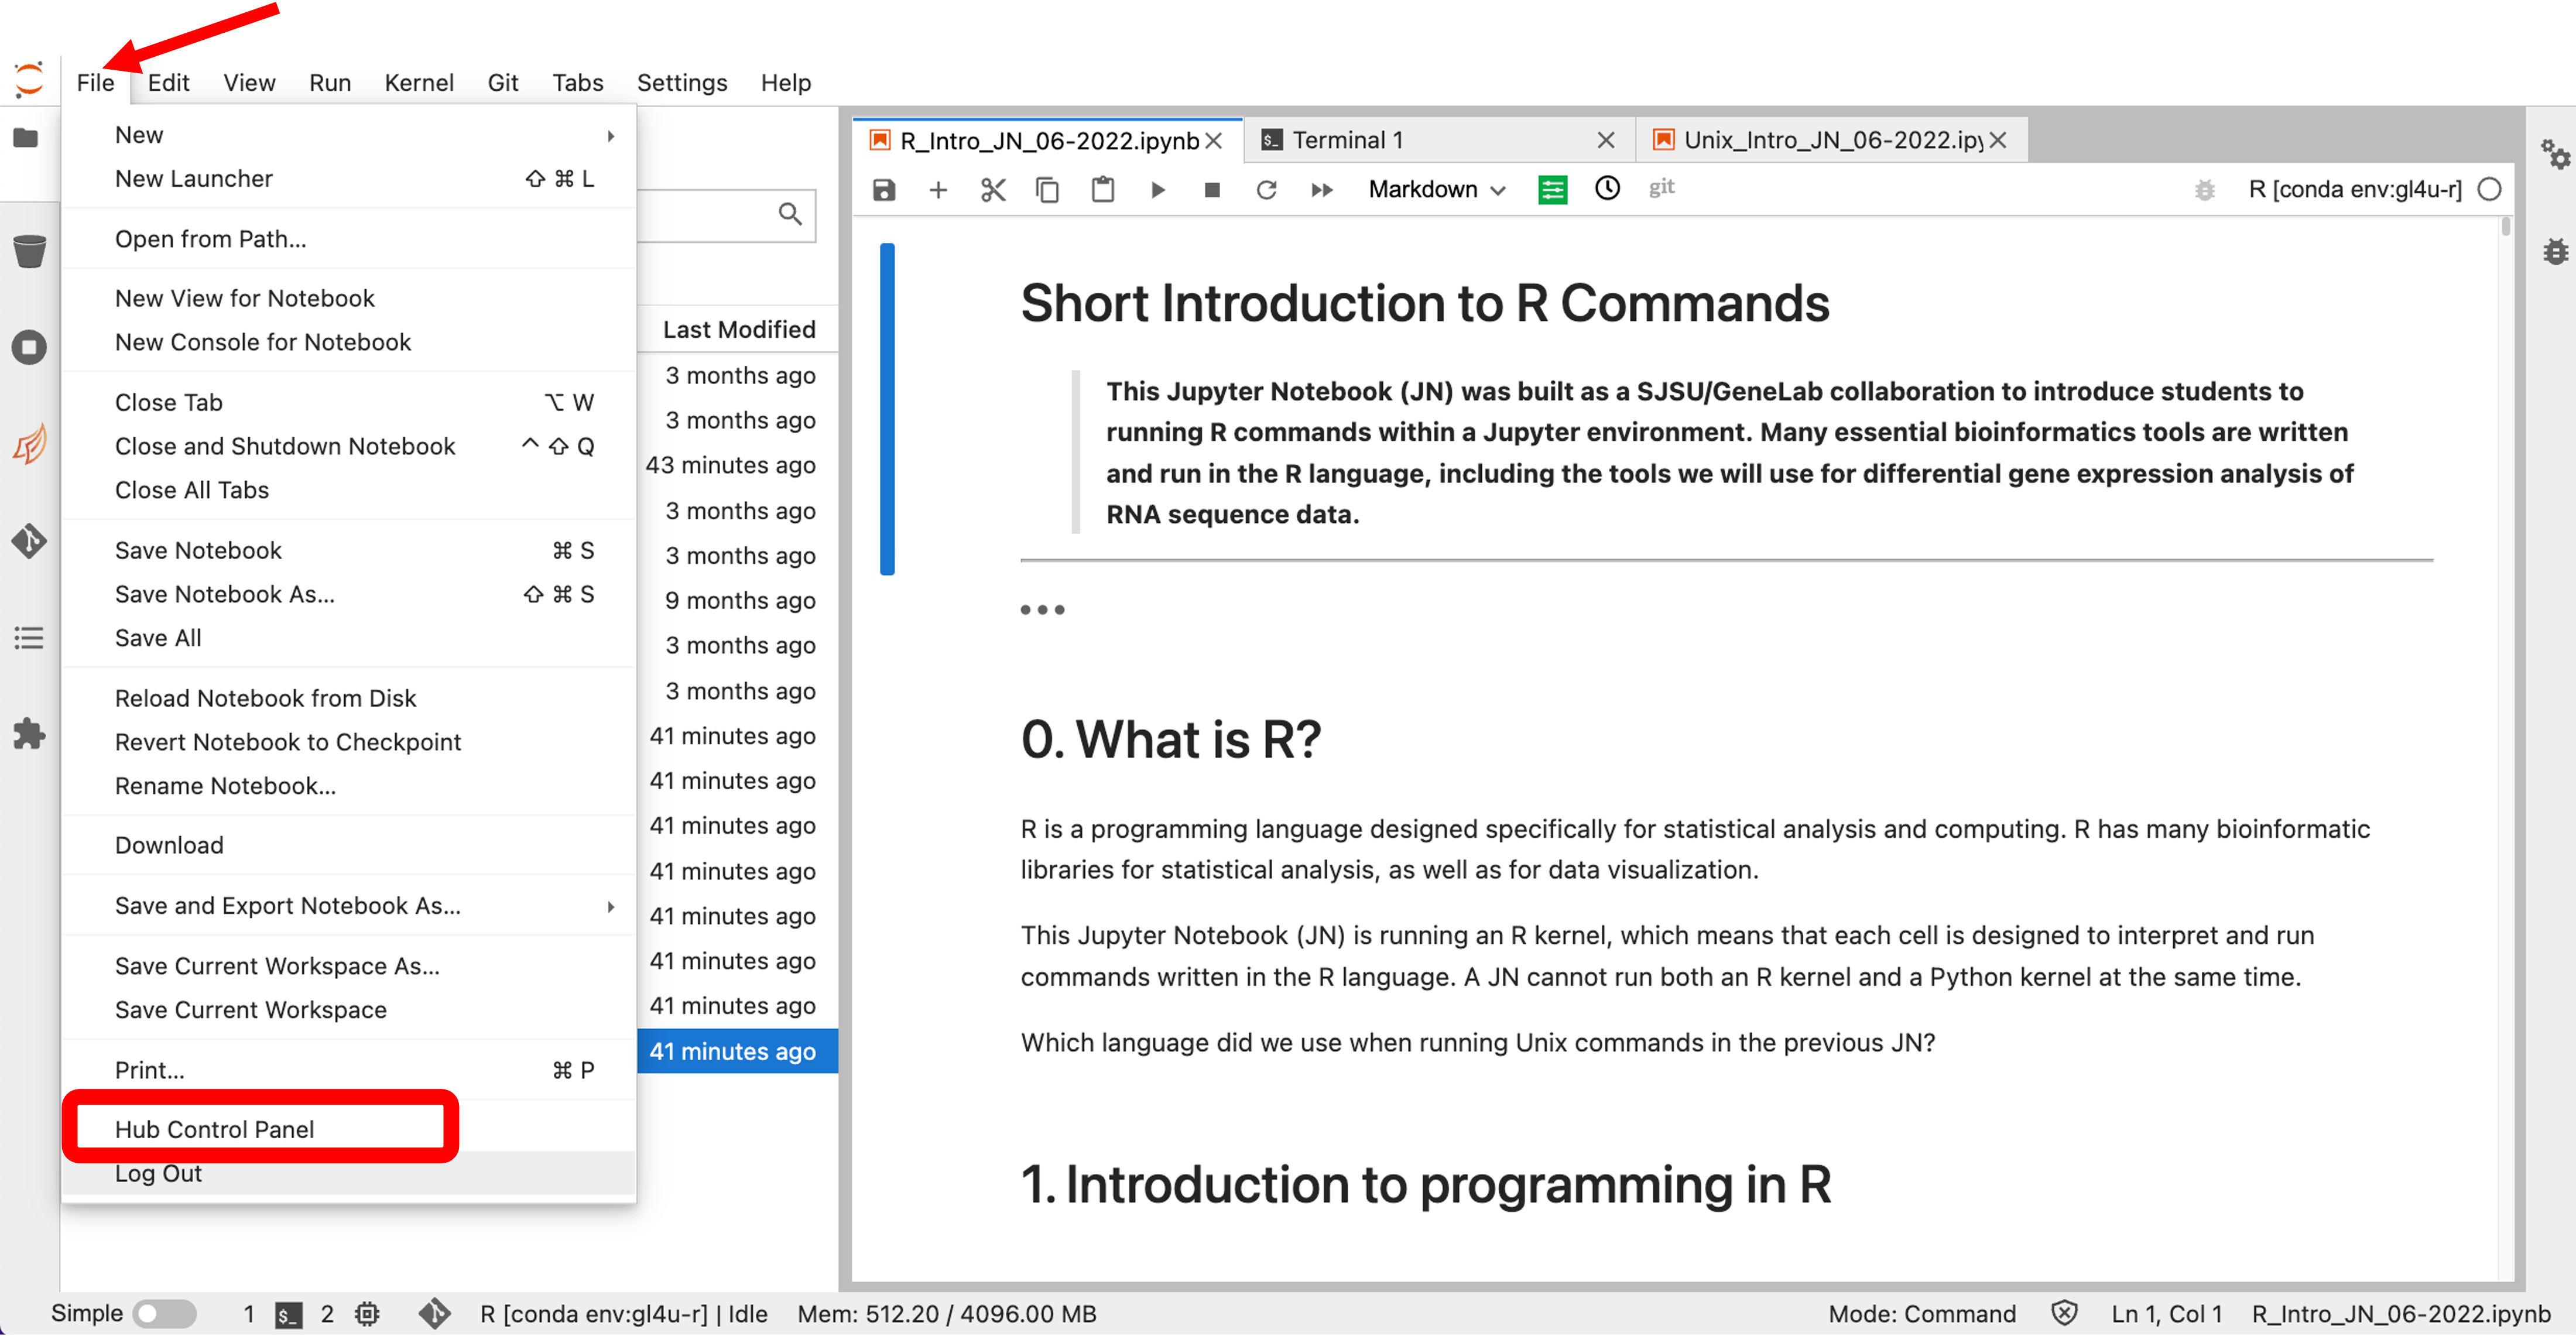Restart the kernel circular arrow icon

click(x=1267, y=190)
